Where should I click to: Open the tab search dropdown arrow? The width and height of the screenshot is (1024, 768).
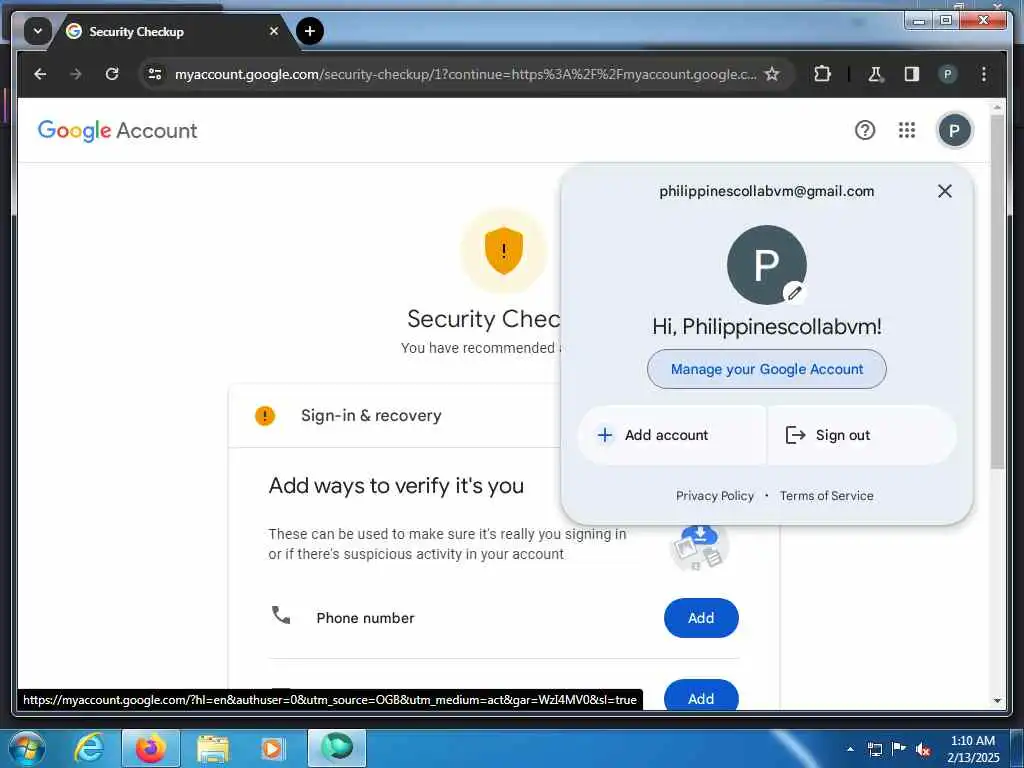(x=38, y=31)
